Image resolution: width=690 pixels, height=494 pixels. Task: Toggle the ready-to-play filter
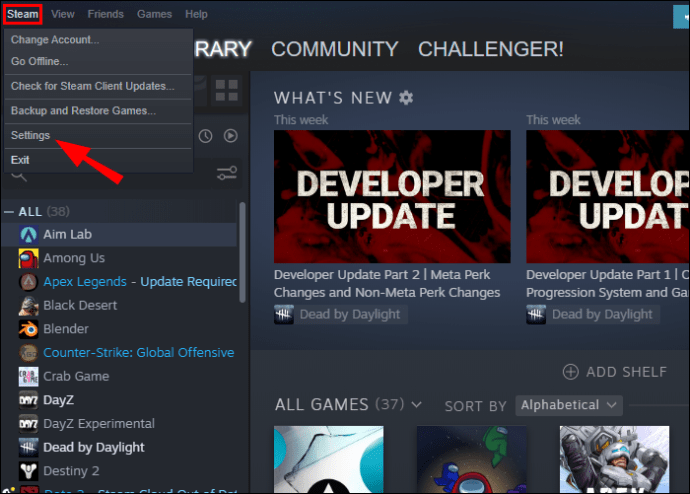coord(231,136)
